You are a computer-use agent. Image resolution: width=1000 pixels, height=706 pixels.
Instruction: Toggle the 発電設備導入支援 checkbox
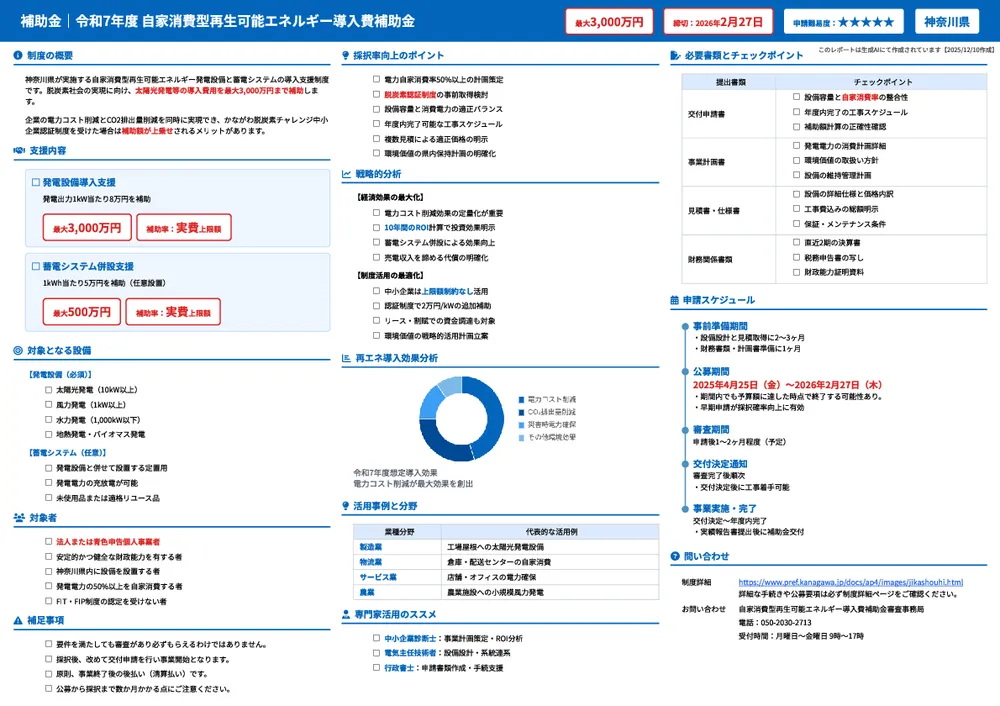[x=35, y=183]
